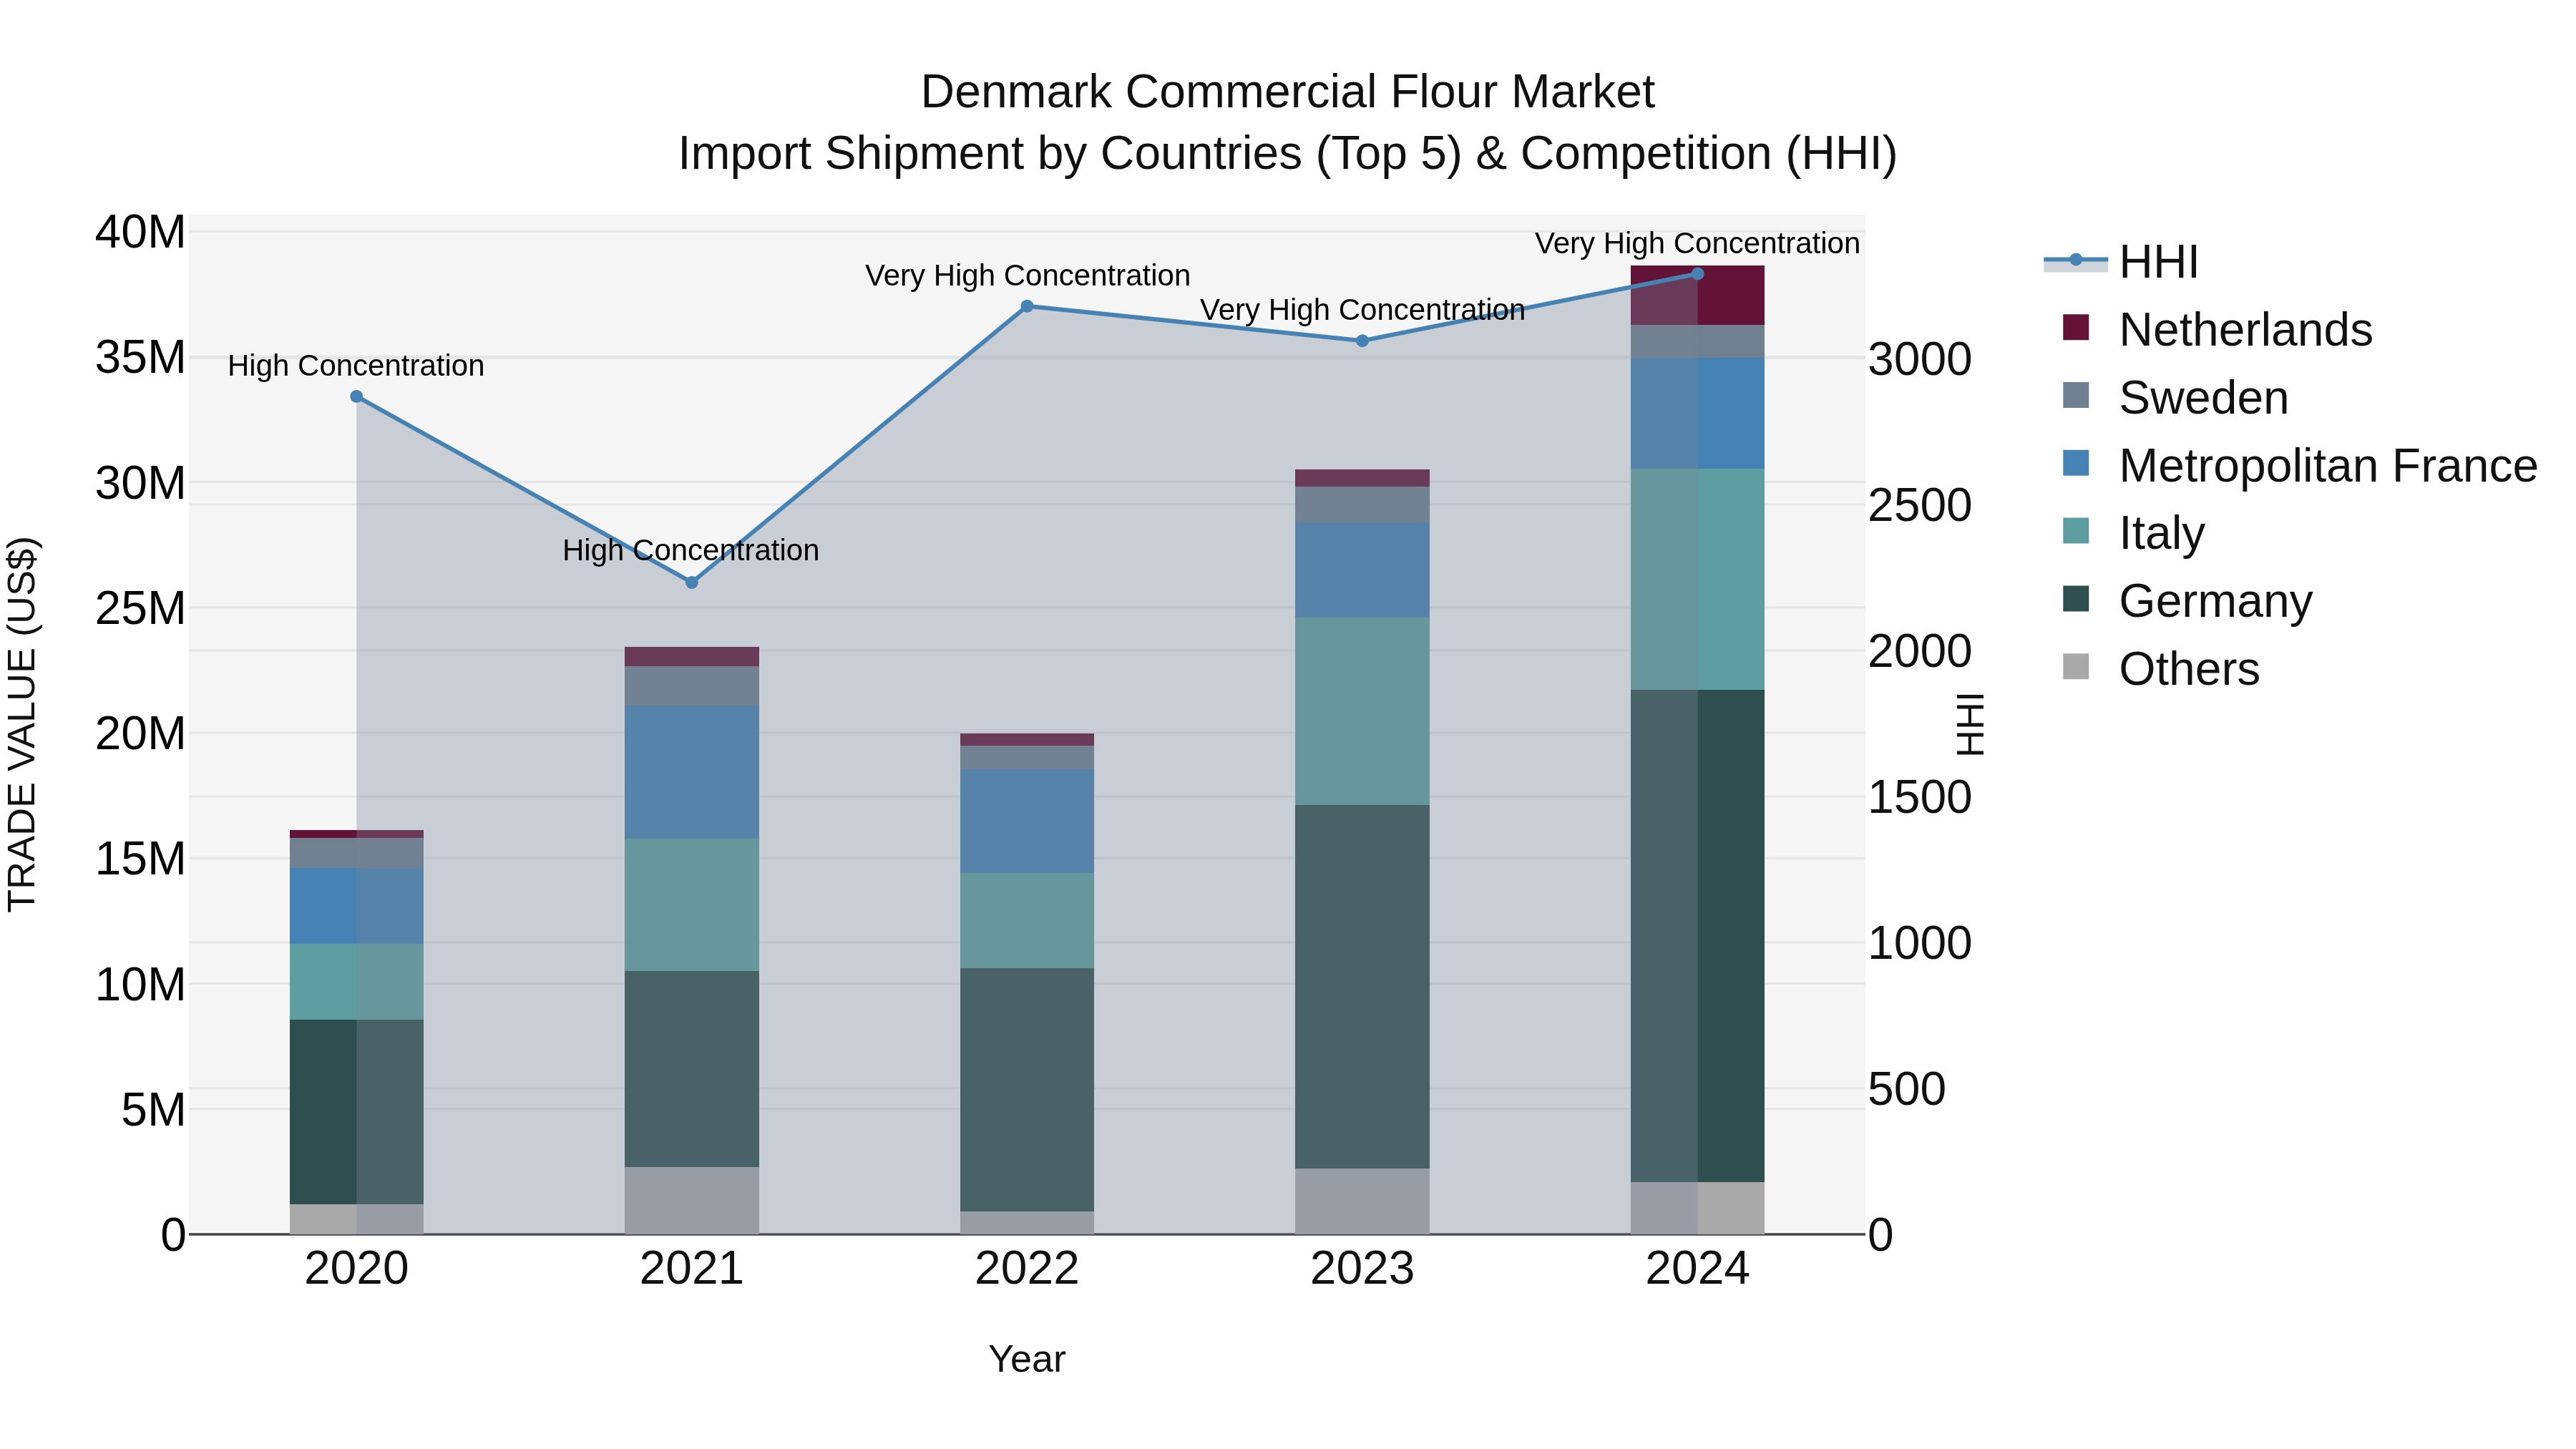2576x1449 pixels.
Task: Click the 3000 HHI axis tick label
Action: (1920, 359)
